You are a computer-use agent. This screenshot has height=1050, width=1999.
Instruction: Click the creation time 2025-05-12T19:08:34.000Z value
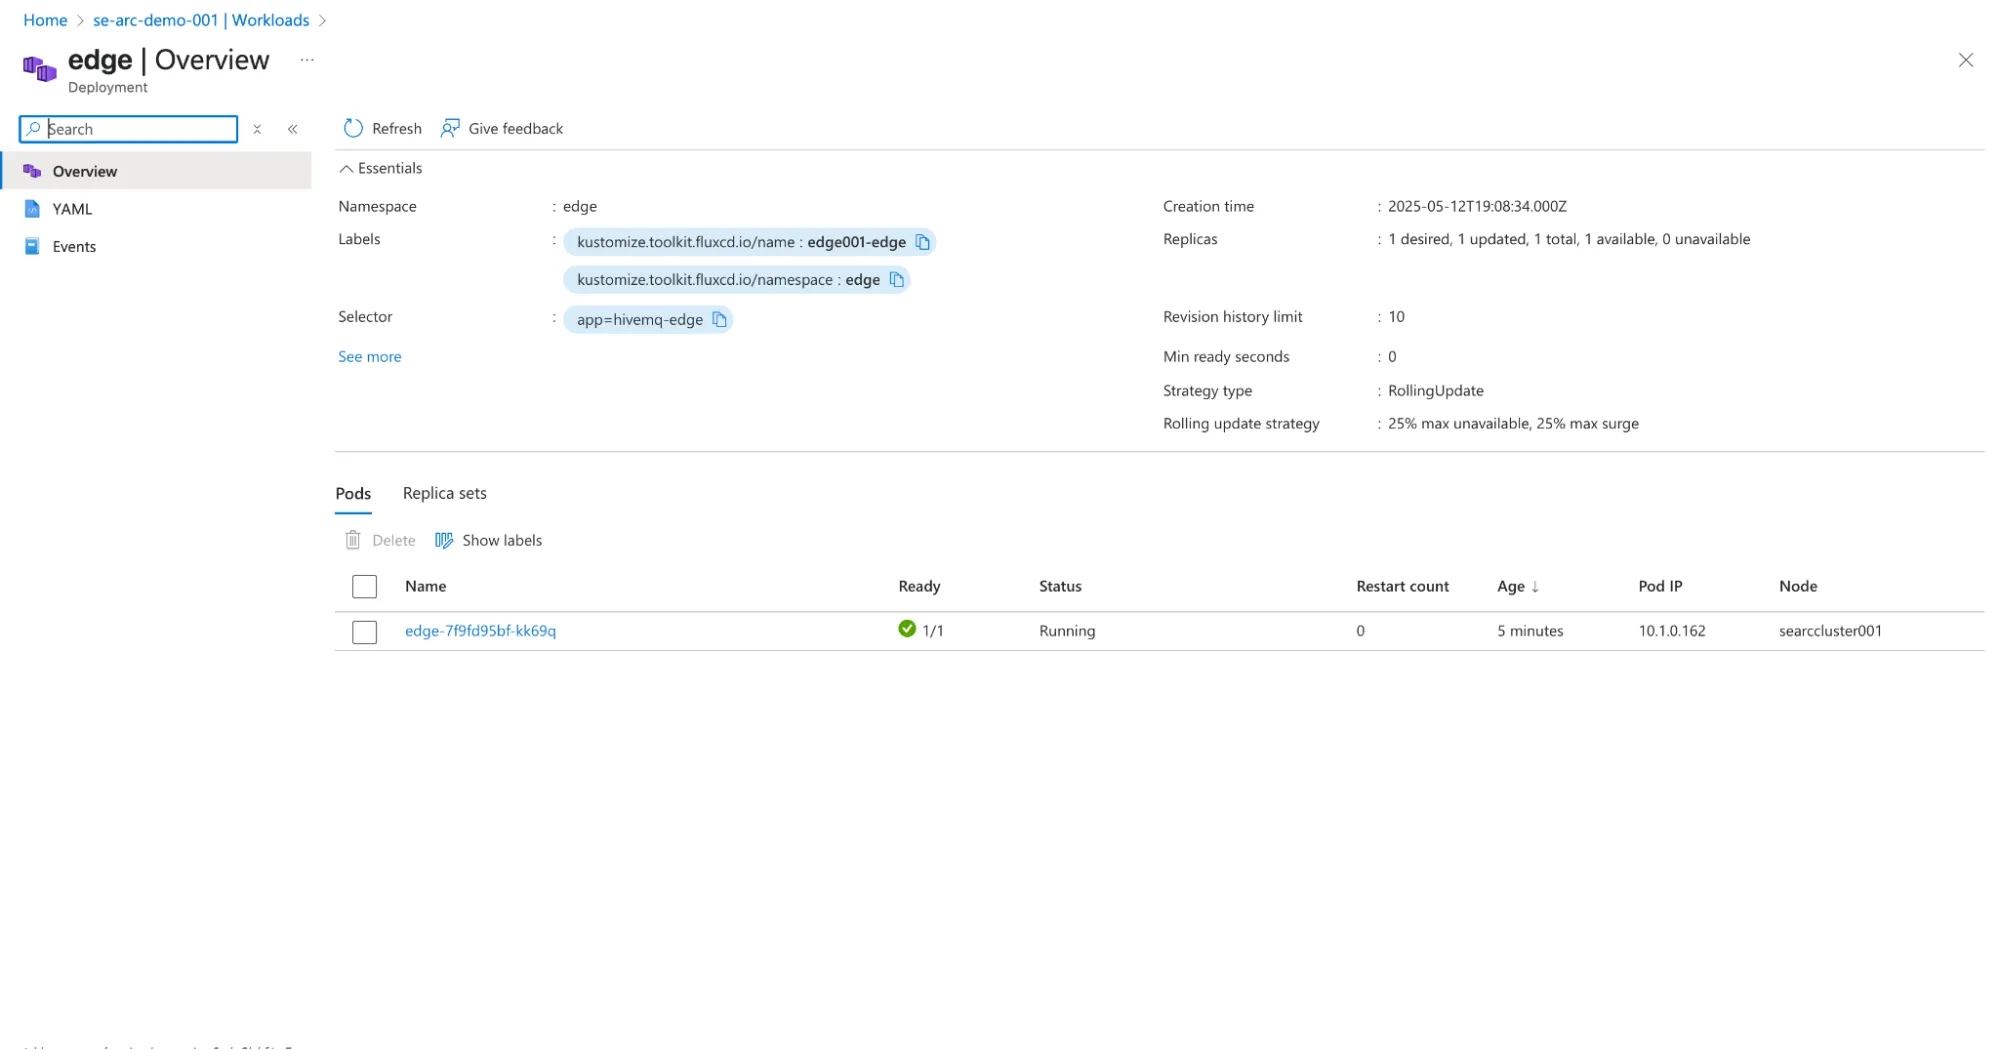[x=1477, y=206]
